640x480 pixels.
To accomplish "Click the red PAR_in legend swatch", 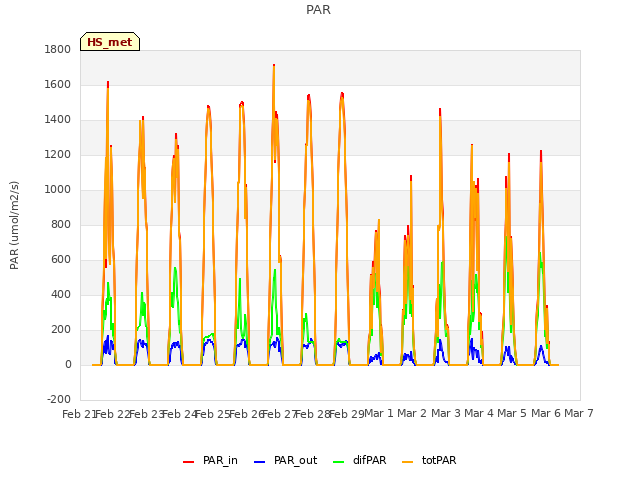I will [189, 462].
